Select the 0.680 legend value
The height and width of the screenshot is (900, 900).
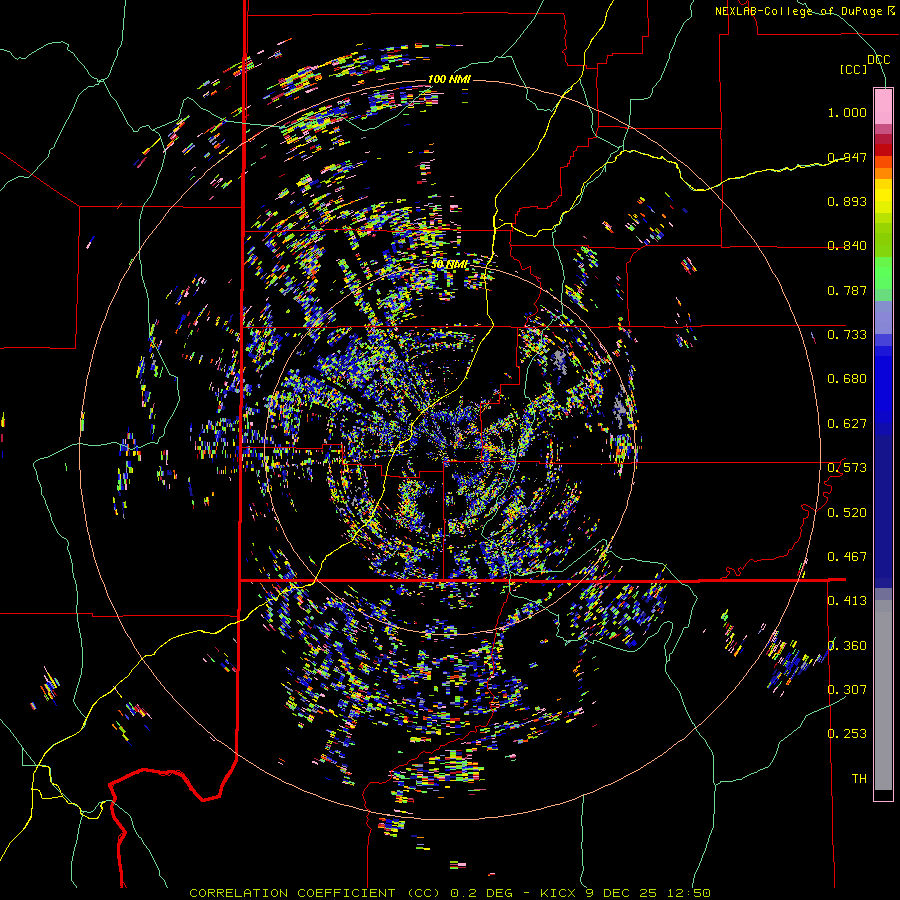tap(847, 379)
